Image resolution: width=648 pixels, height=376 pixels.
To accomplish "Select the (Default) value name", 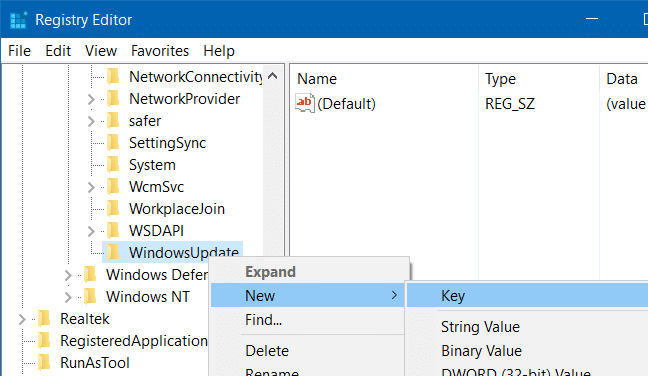I will pos(346,104).
